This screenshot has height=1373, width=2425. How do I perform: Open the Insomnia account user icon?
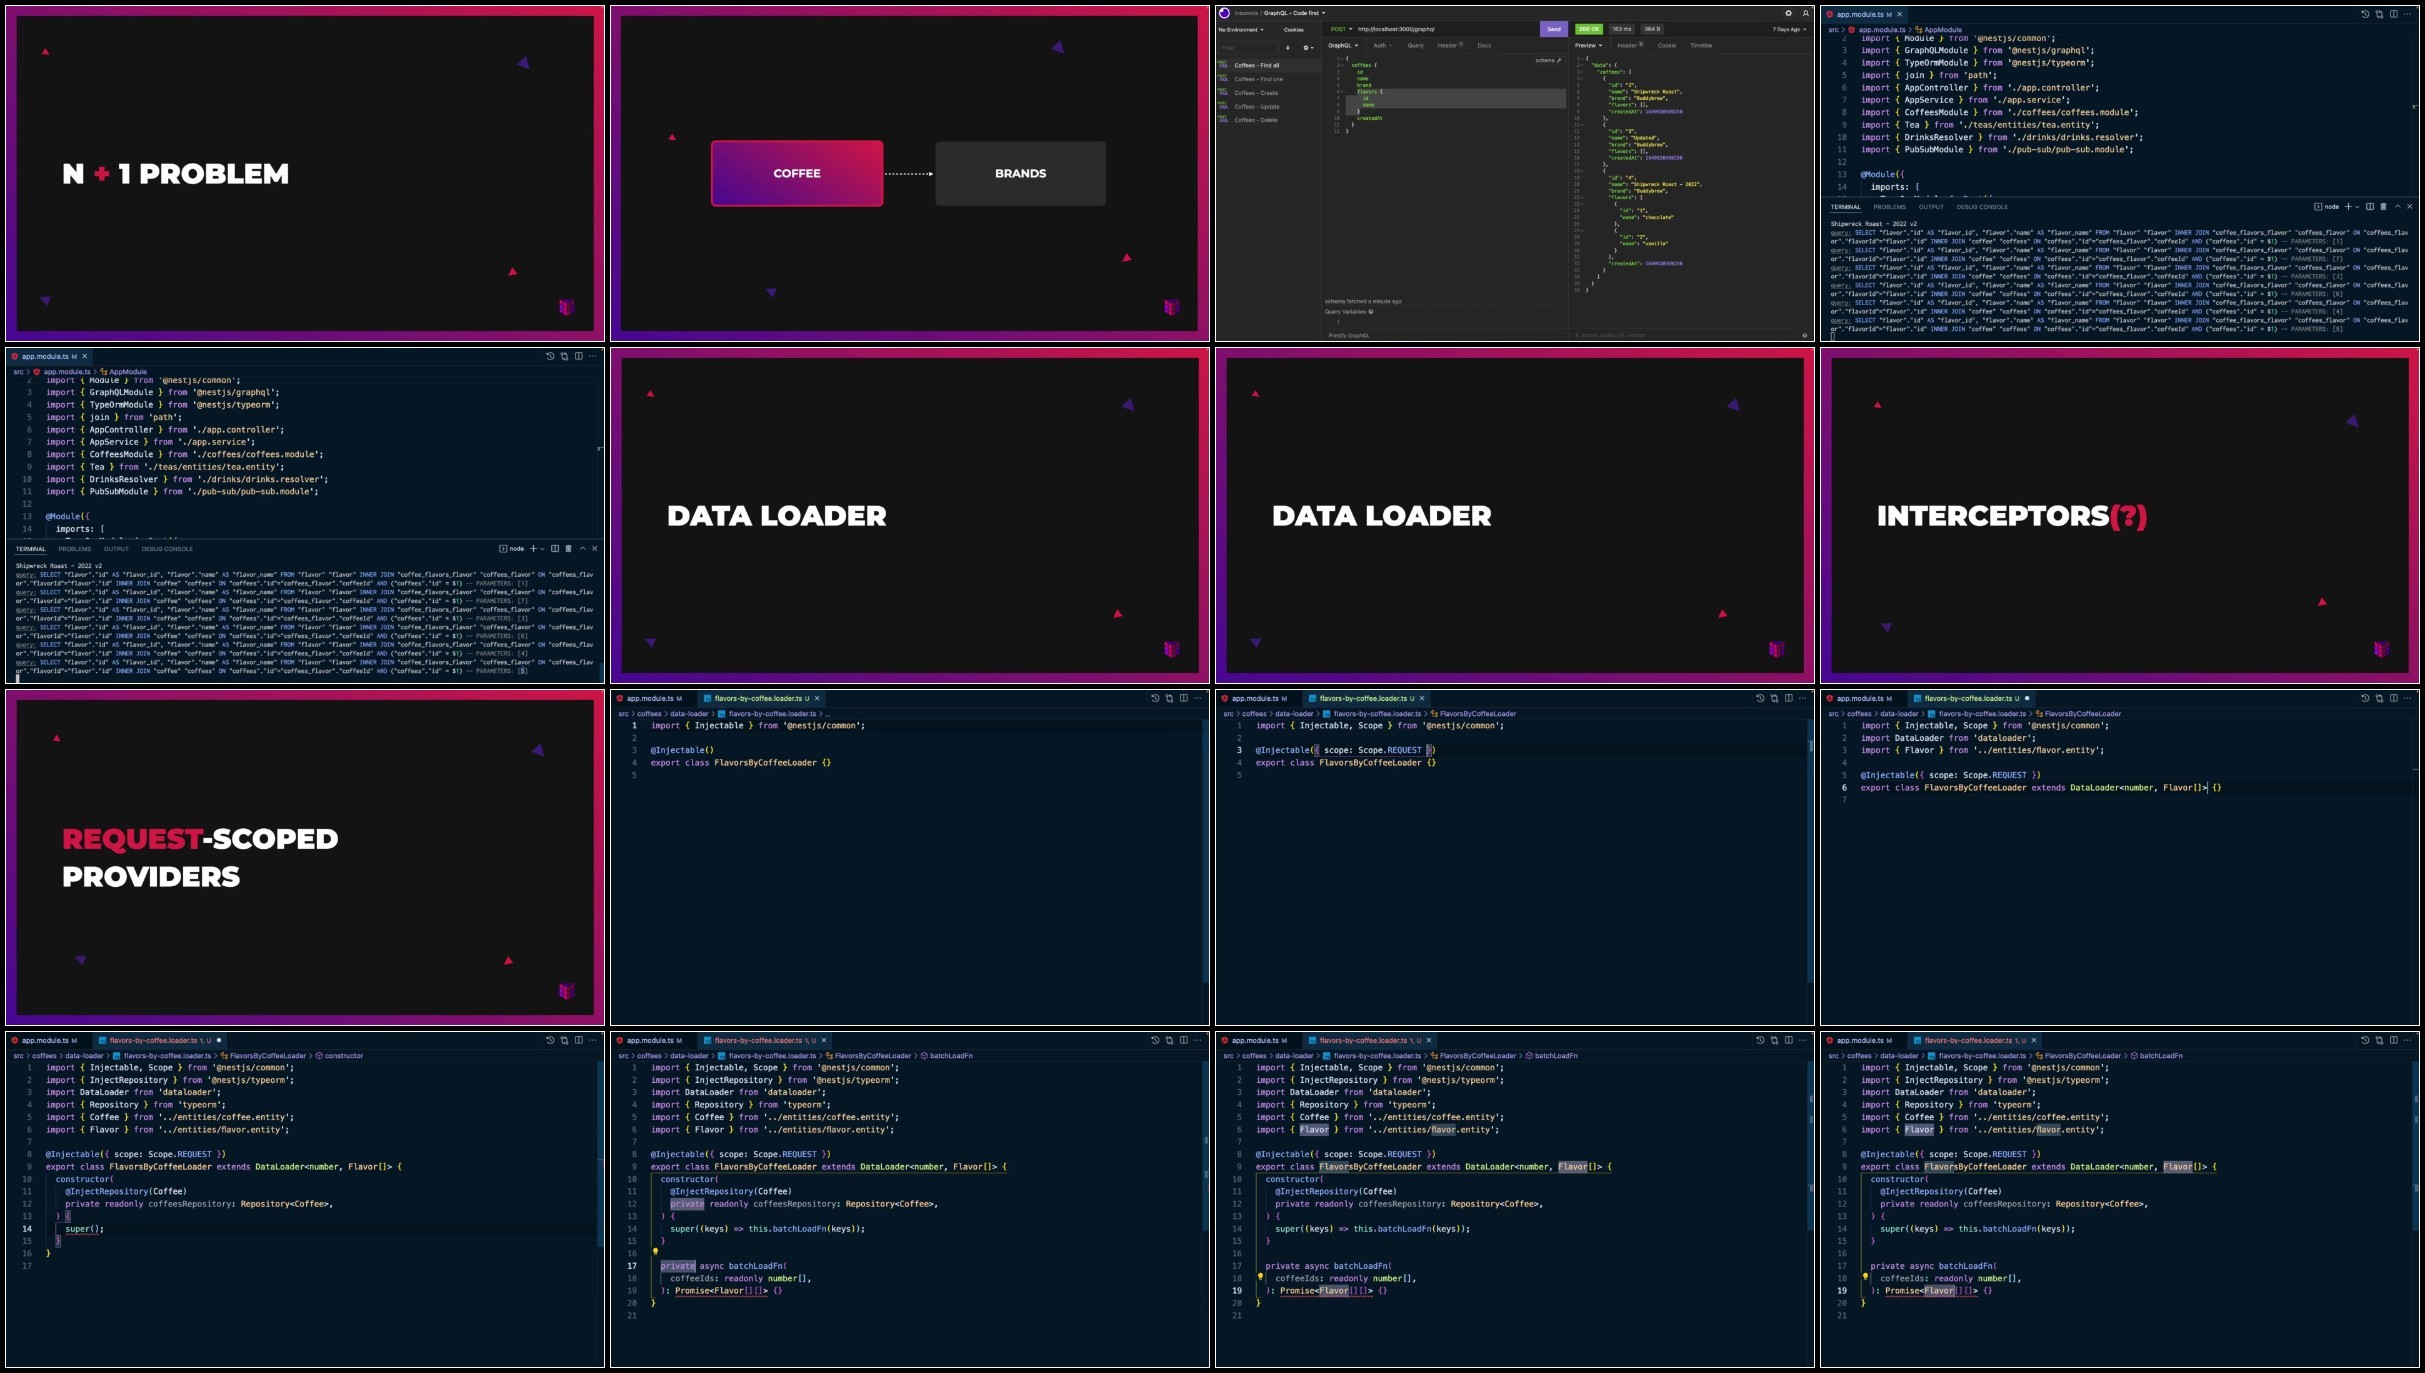coord(1805,13)
